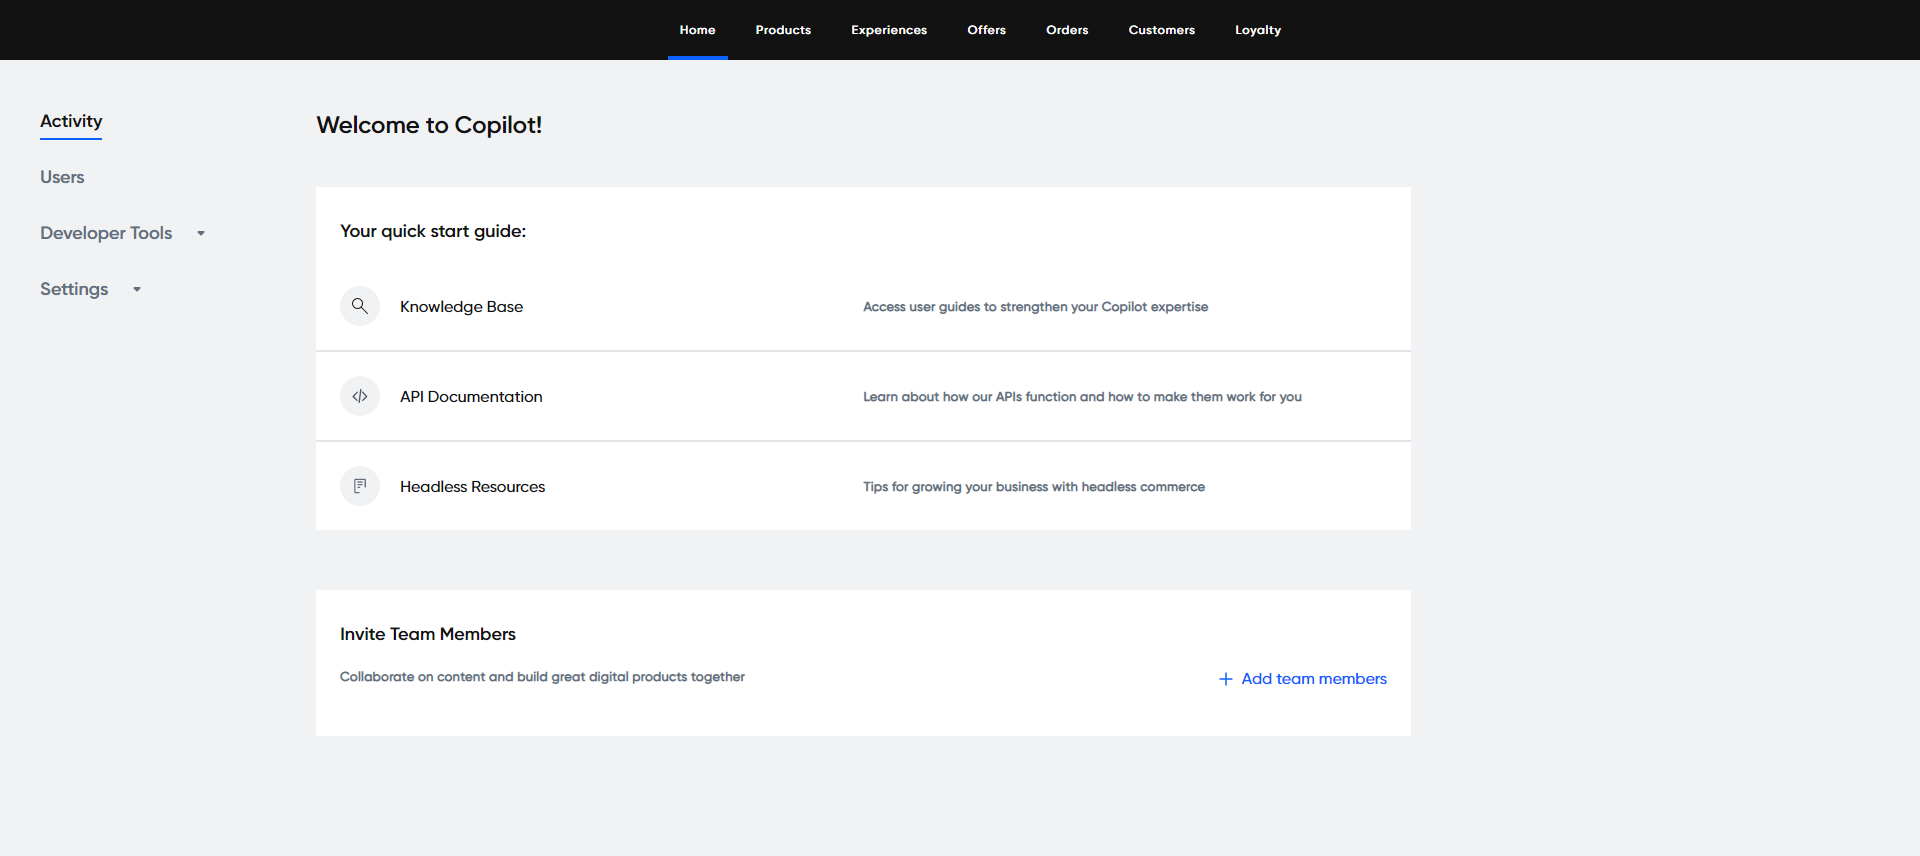Click 'Learn about how our APIs function' description
The image size is (1920, 856).
pyautogui.click(x=1082, y=397)
